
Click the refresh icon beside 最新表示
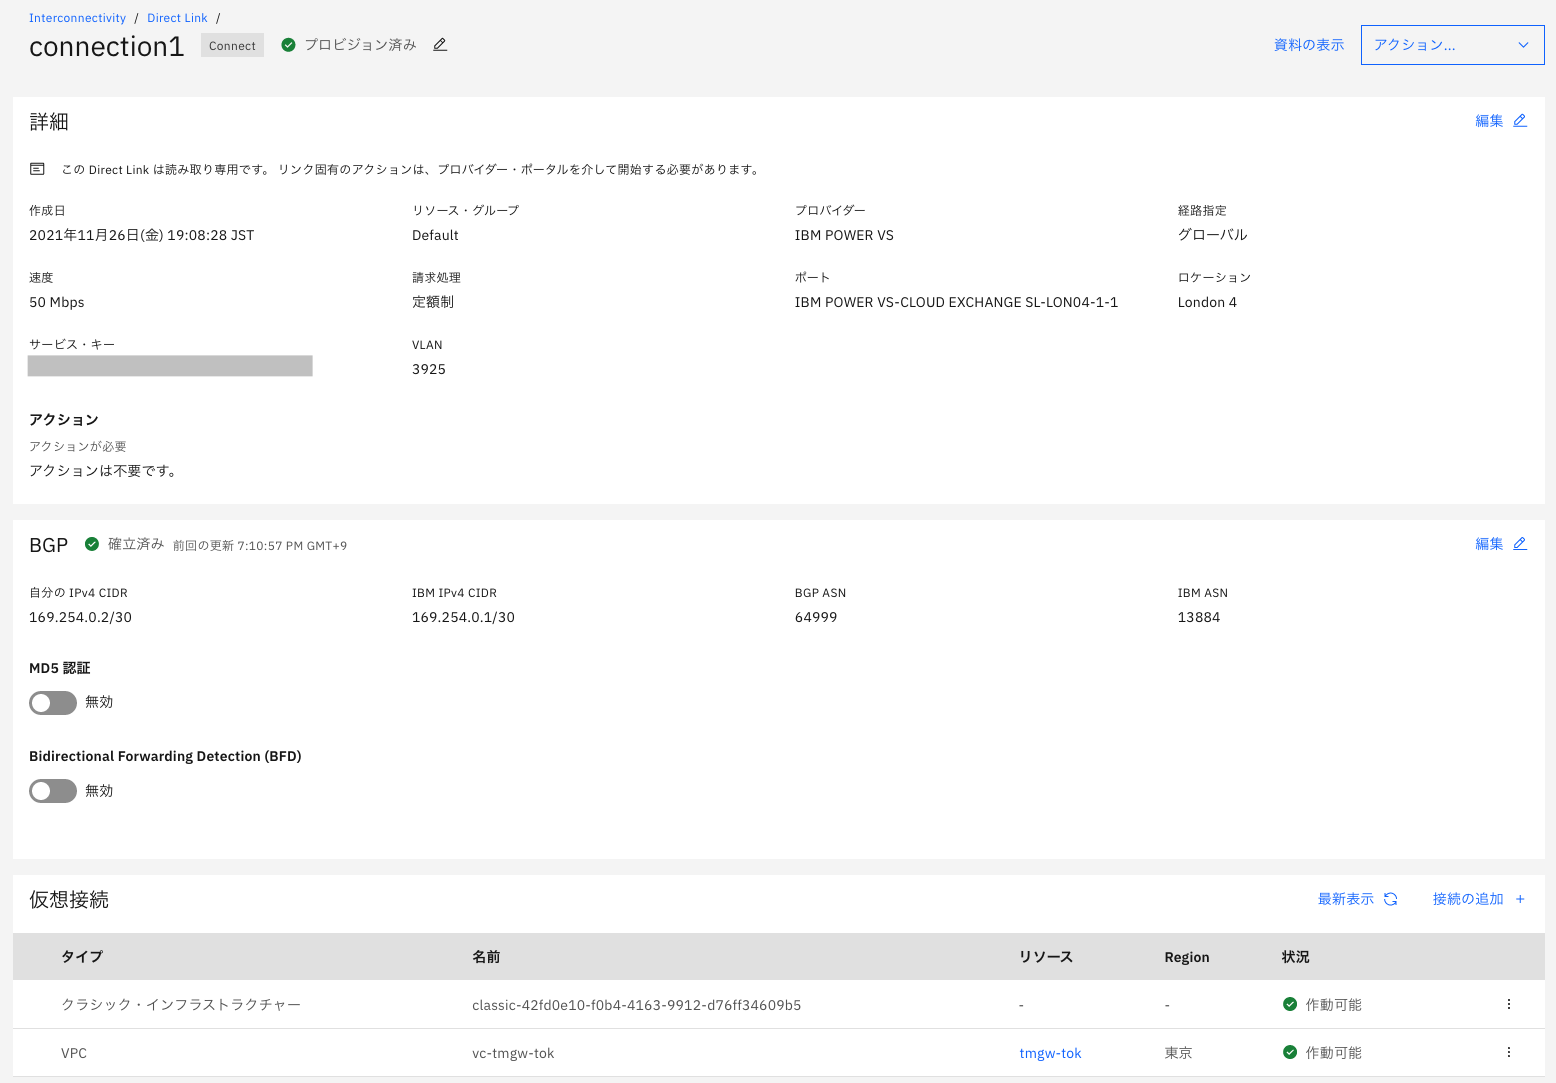pyautogui.click(x=1390, y=899)
